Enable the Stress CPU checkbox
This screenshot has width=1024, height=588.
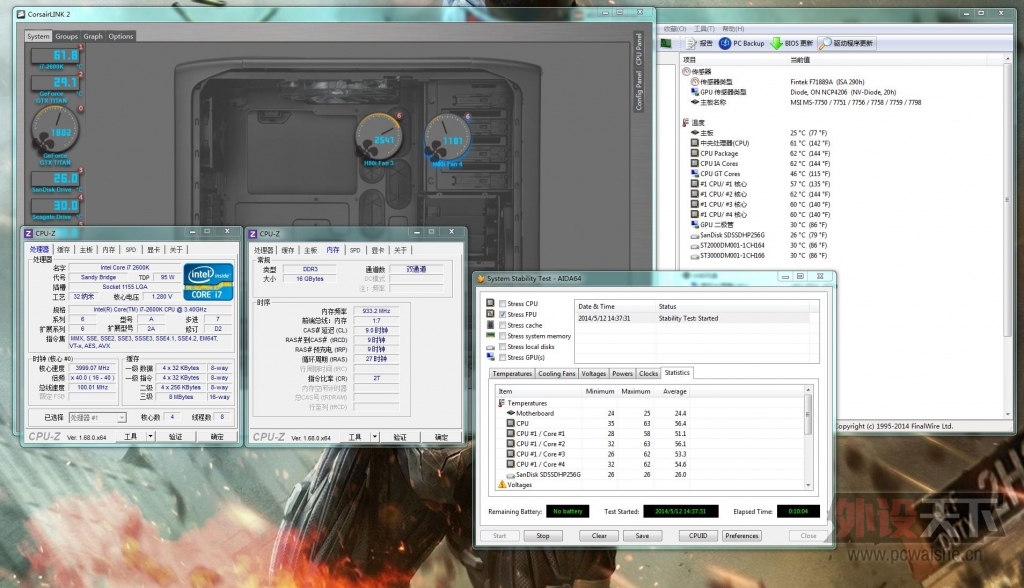[503, 304]
